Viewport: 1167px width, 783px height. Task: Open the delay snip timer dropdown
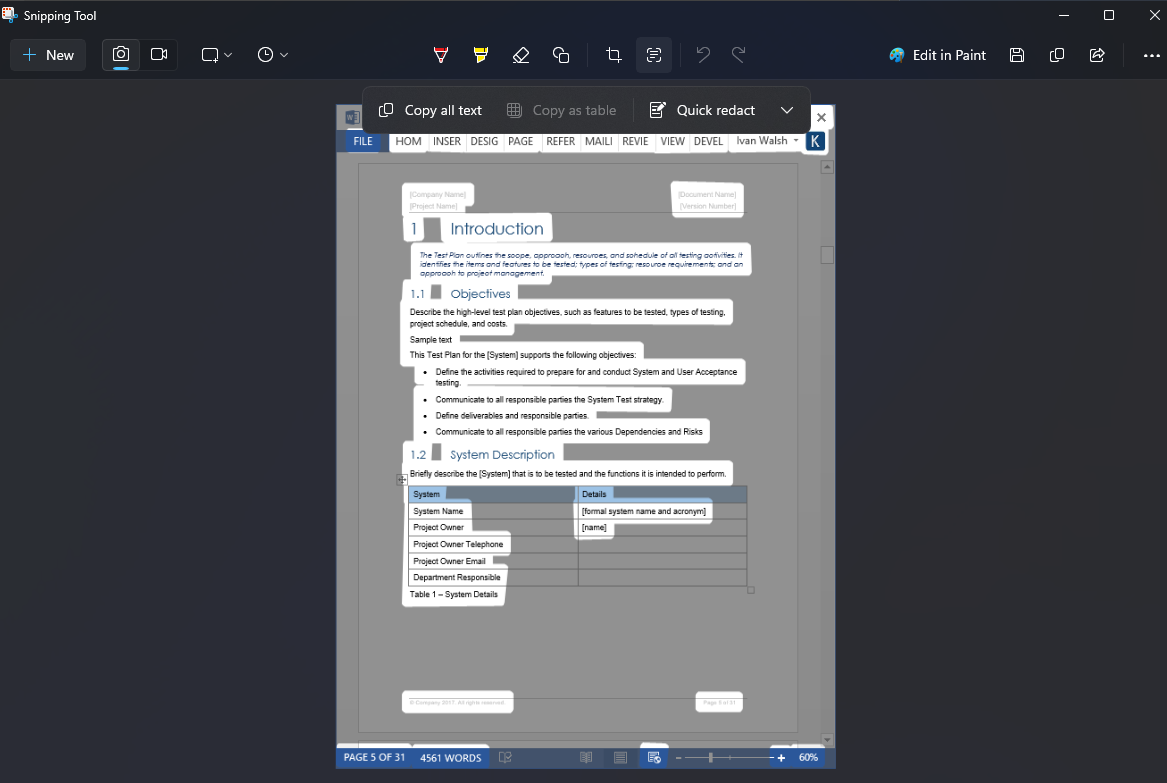coord(272,55)
